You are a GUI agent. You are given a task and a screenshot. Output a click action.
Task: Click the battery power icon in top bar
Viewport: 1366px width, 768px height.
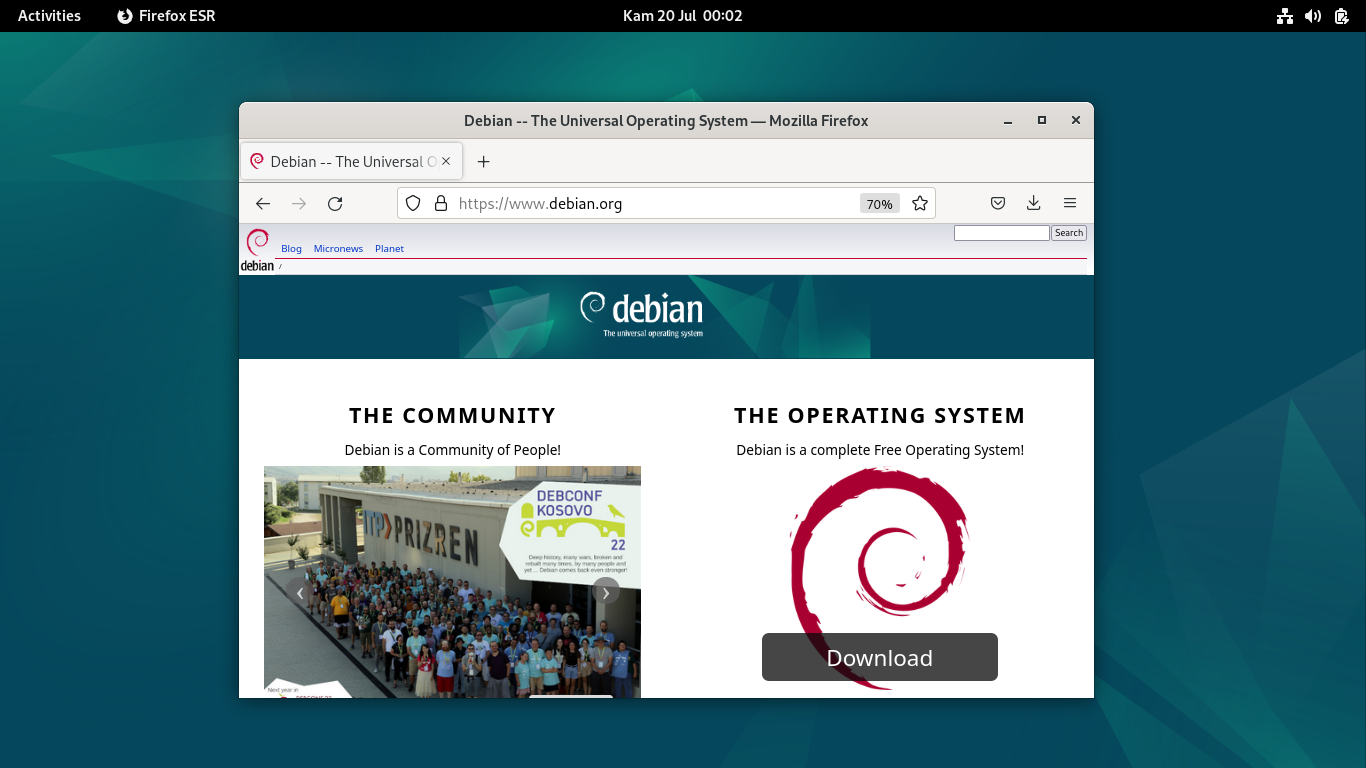[1341, 15]
